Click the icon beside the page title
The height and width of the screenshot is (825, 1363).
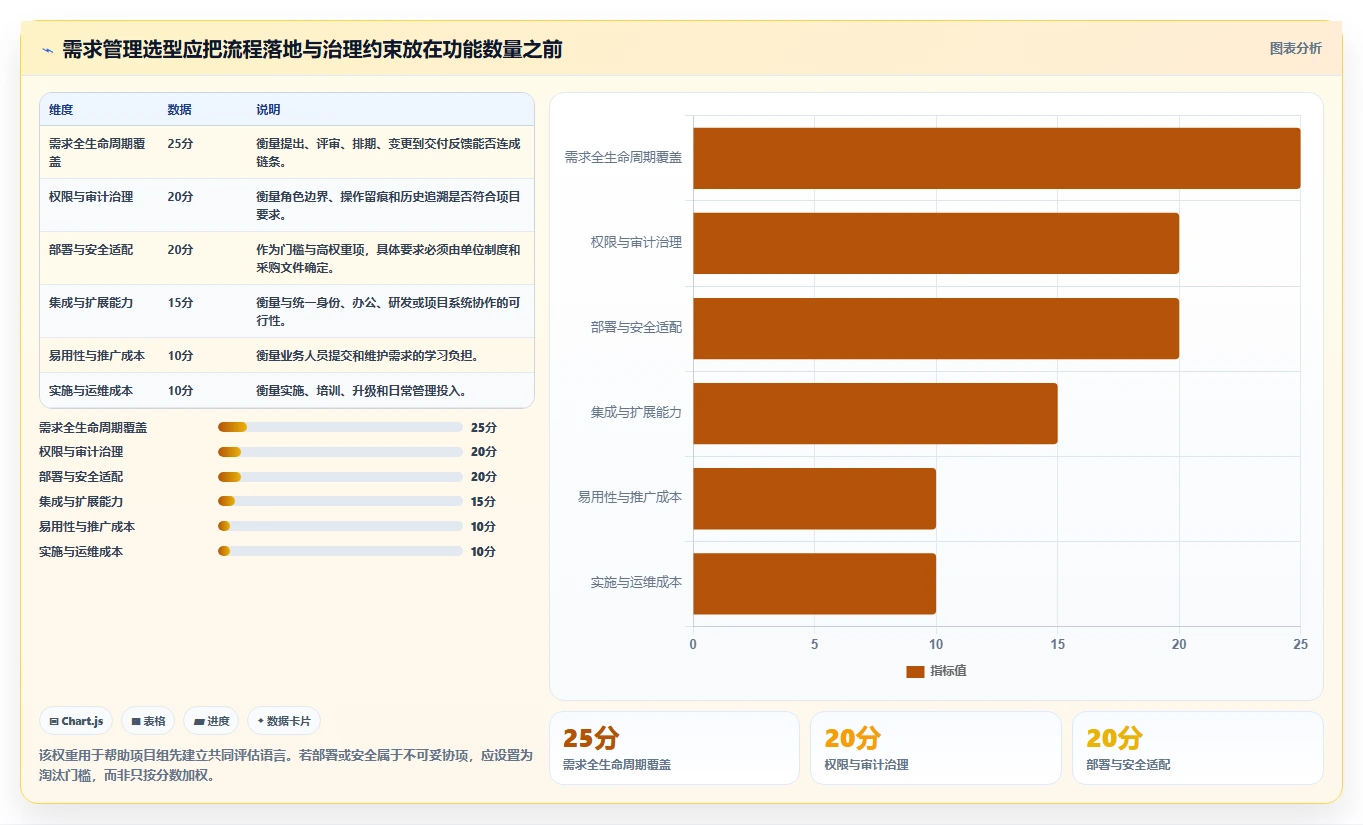click(47, 49)
